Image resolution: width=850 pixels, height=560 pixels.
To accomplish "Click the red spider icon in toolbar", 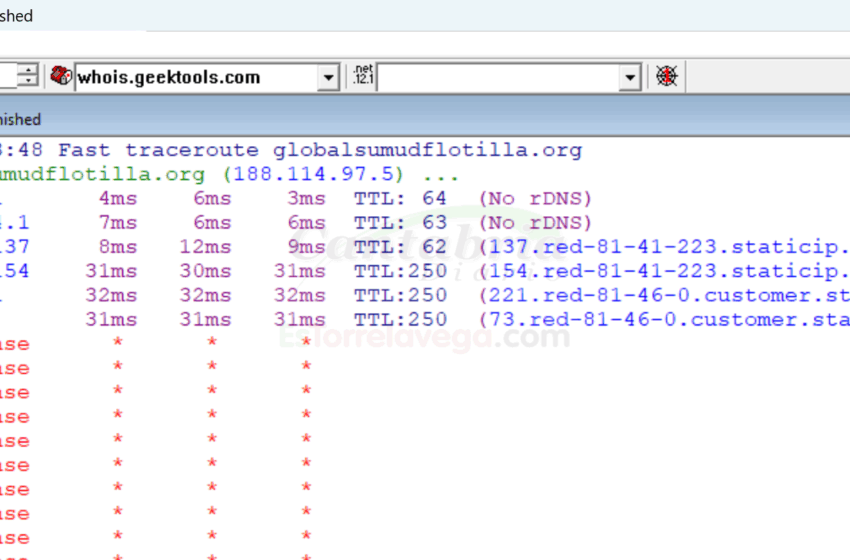I will pyautogui.click(x=666, y=77).
